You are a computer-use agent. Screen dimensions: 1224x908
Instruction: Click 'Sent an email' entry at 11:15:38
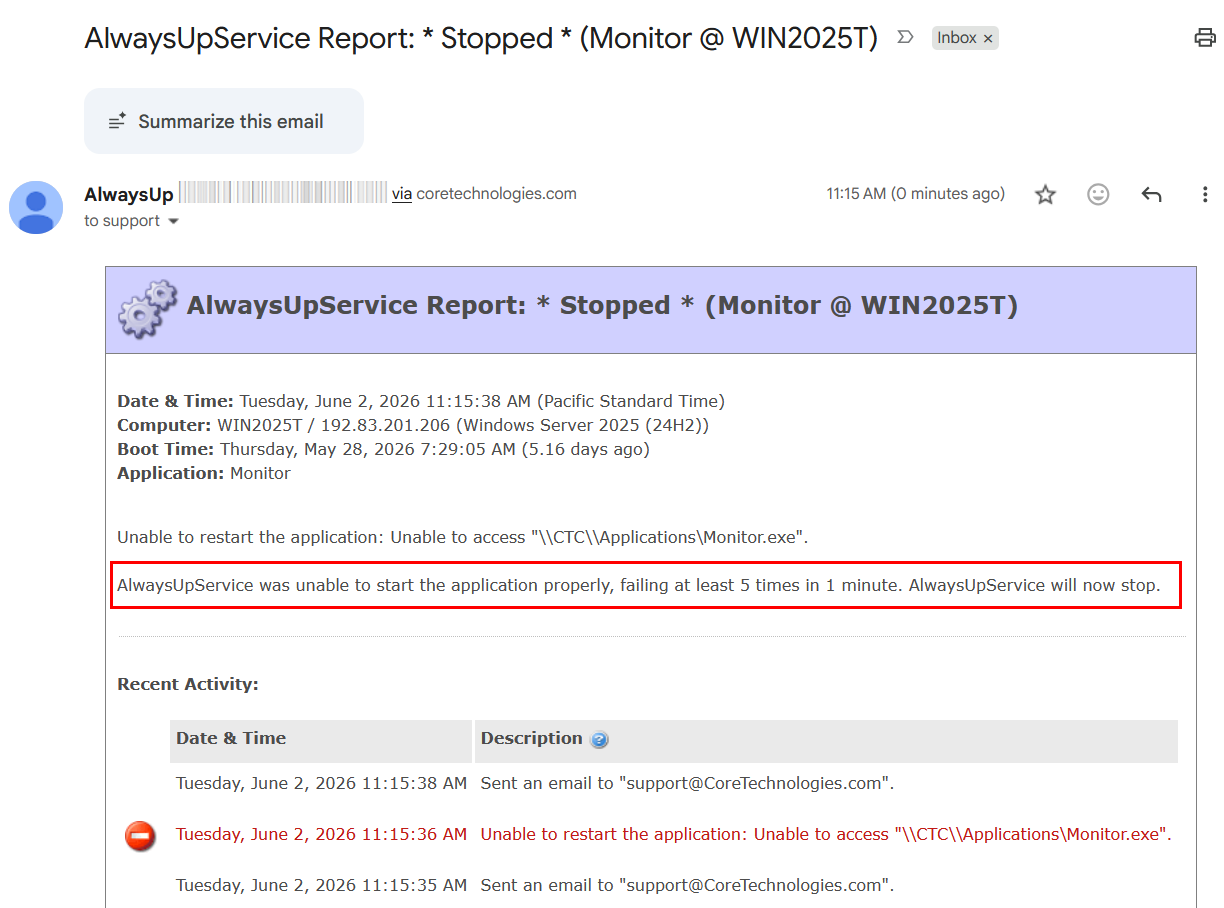[x=687, y=783]
